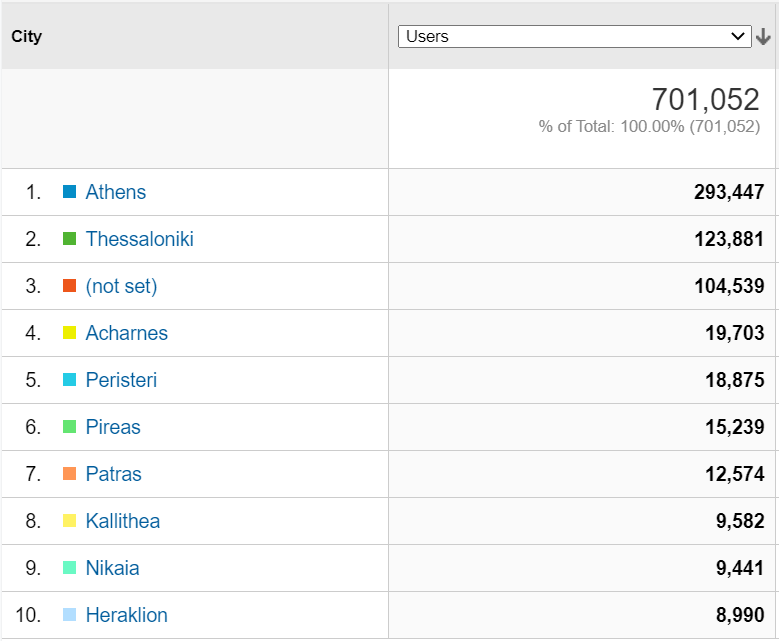
Task: Click the descending sort arrow icon
Action: (x=764, y=37)
